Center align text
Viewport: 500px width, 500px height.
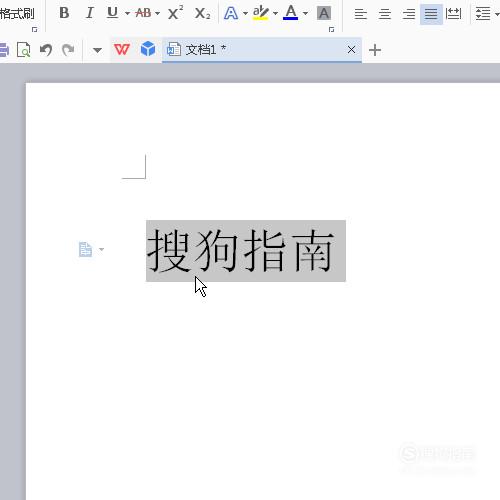[385, 14]
